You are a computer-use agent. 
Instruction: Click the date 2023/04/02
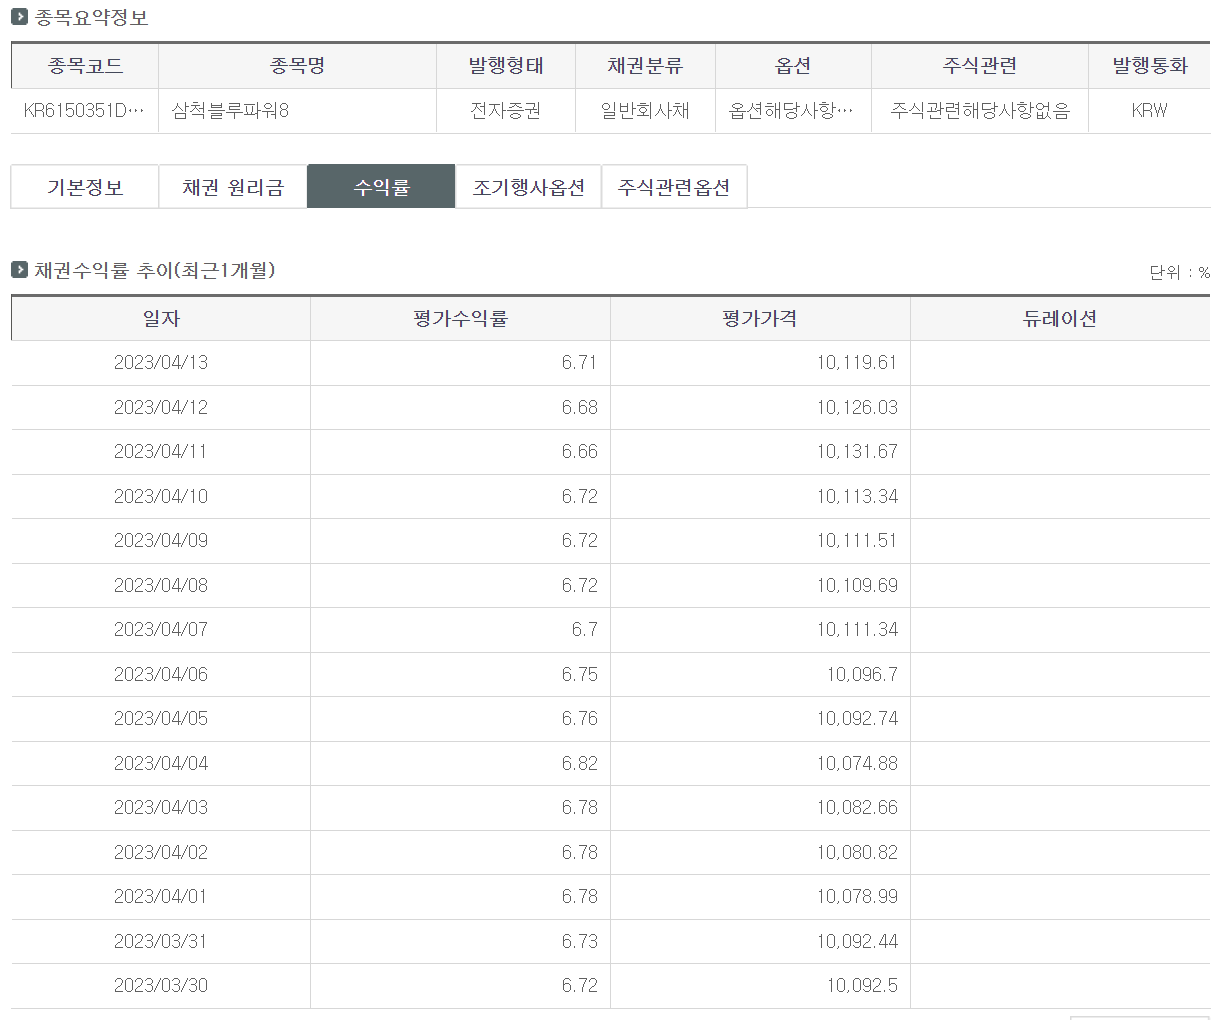[161, 853]
